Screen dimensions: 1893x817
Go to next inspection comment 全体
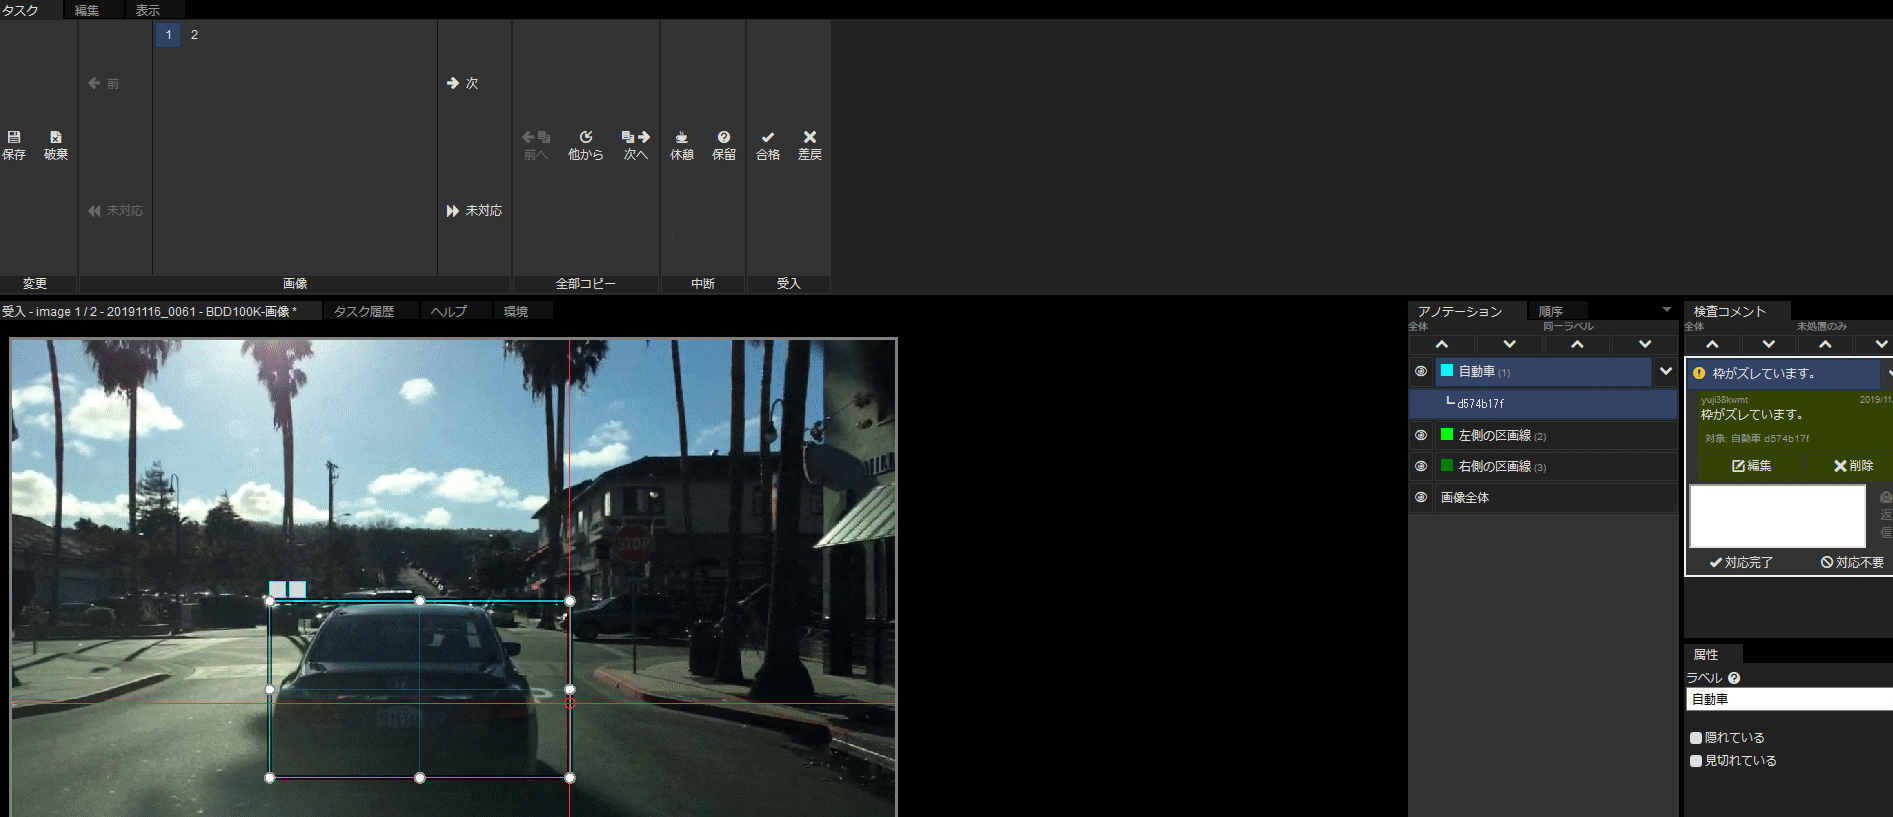point(1769,344)
